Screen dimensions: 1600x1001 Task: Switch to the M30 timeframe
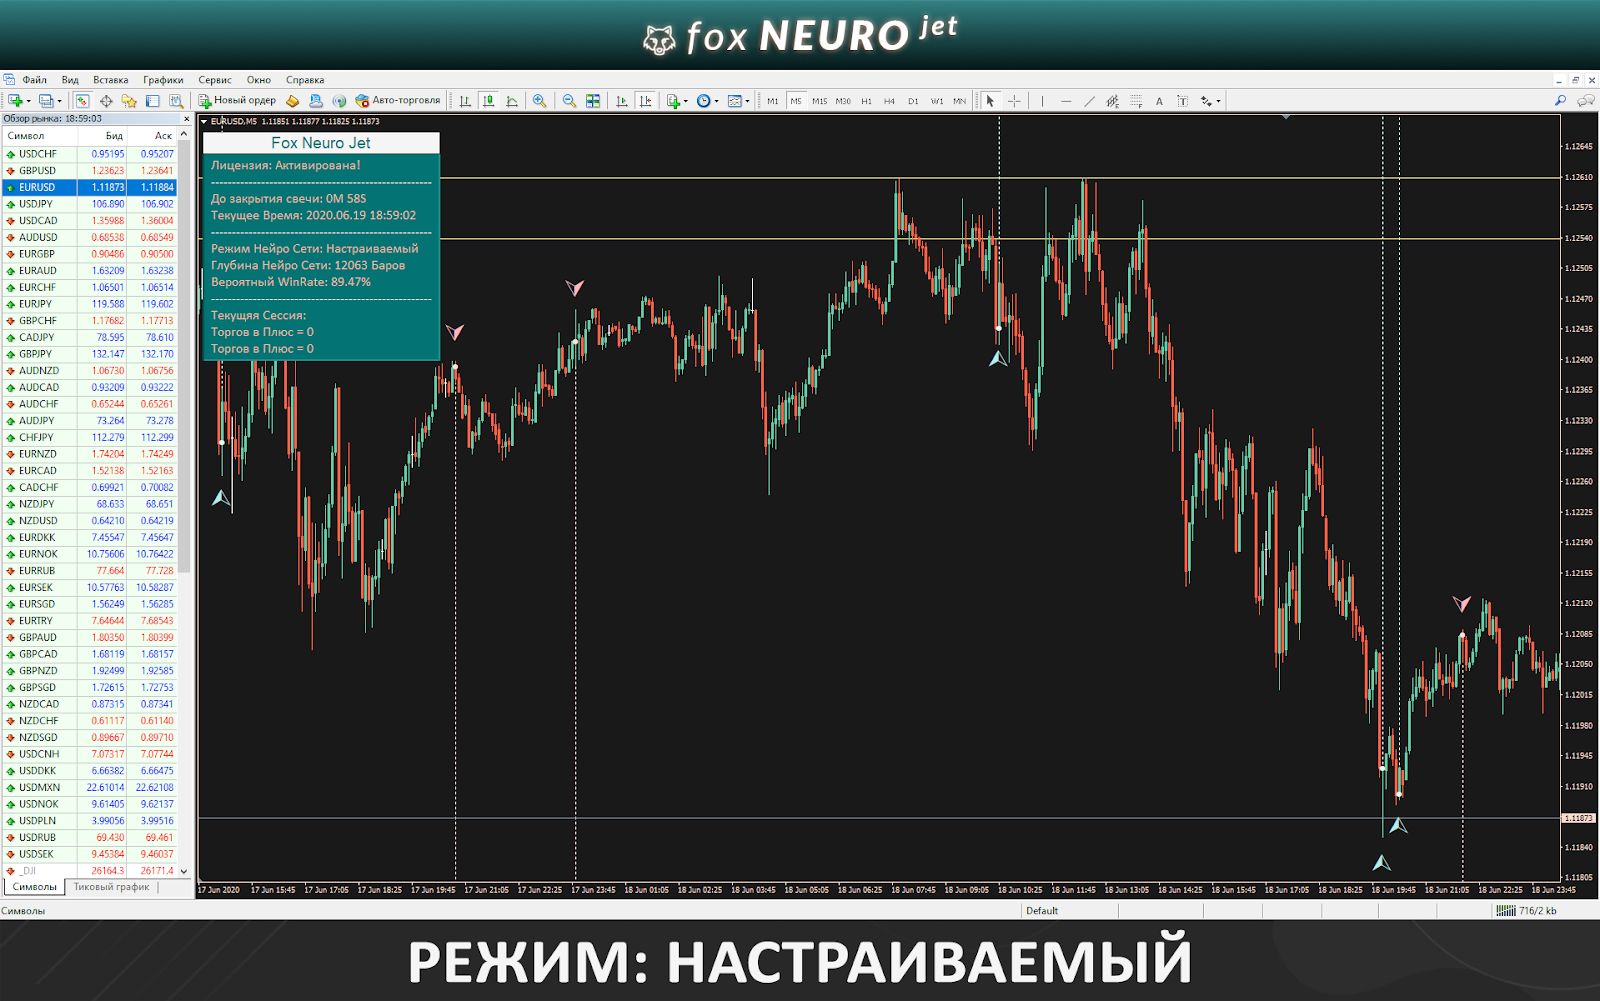843,101
